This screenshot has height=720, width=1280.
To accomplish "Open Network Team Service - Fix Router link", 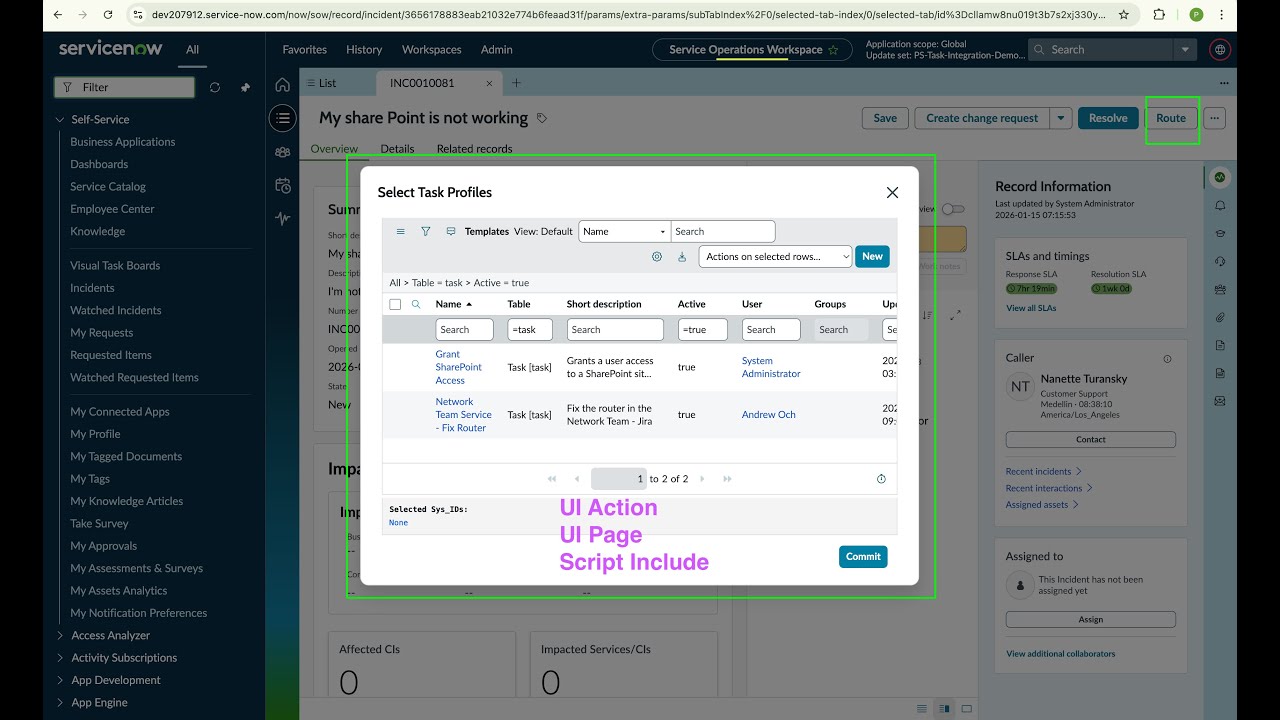I will 463,414.
